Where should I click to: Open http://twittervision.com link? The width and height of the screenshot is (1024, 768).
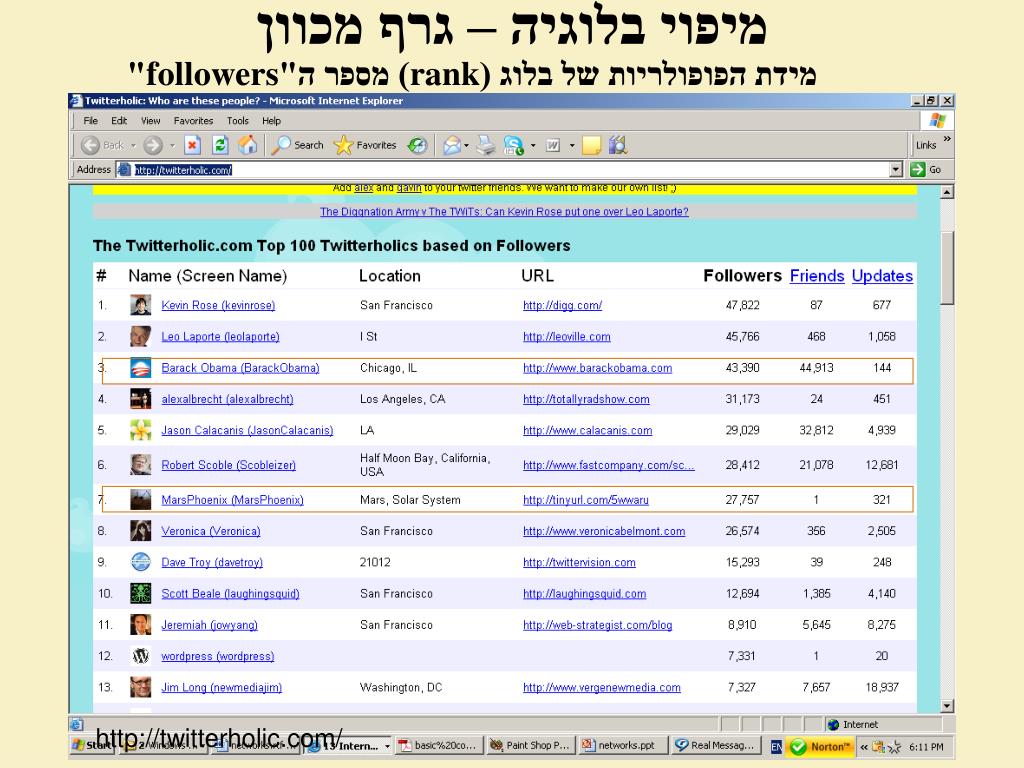click(579, 562)
